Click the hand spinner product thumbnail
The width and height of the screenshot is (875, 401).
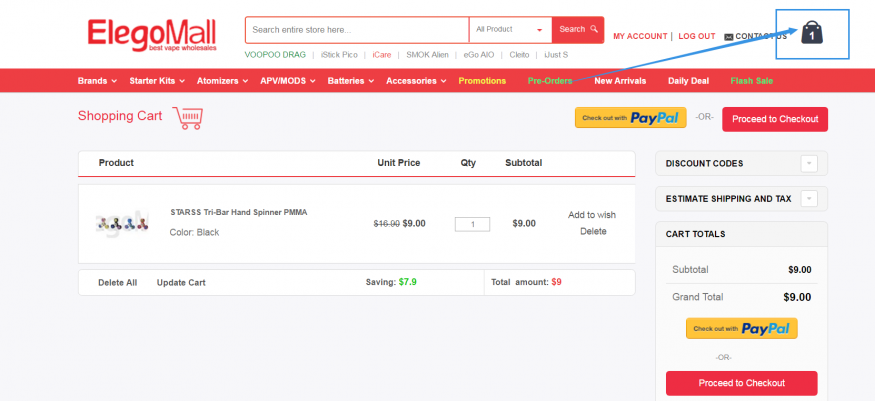click(x=122, y=224)
